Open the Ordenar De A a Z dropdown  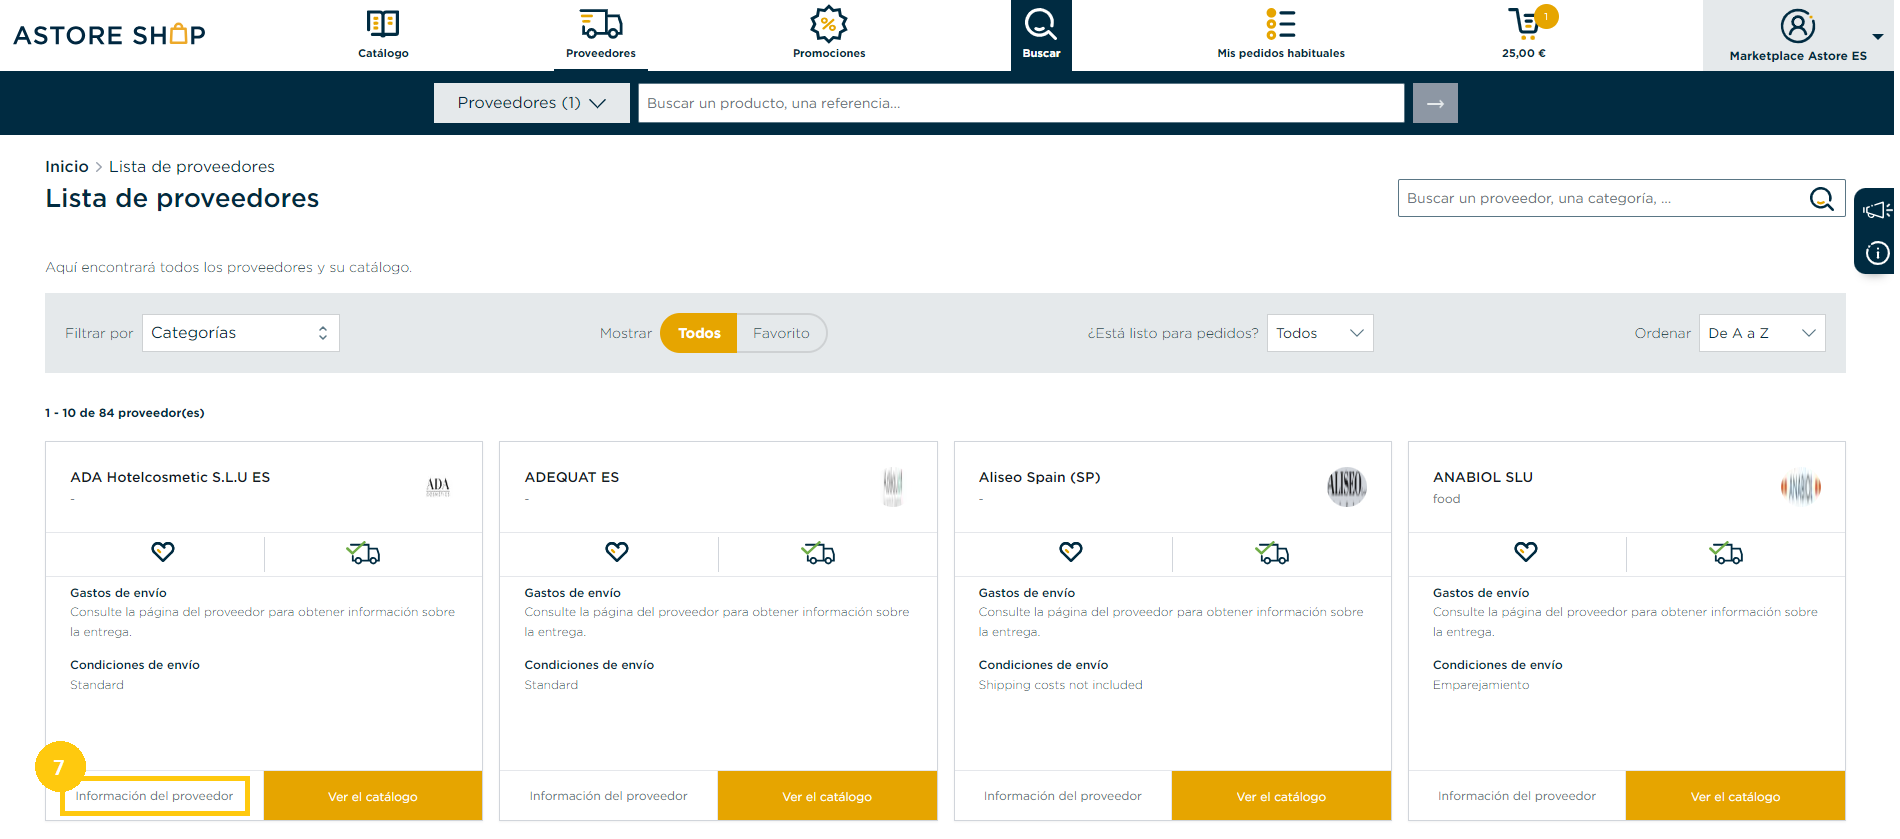pos(1762,333)
